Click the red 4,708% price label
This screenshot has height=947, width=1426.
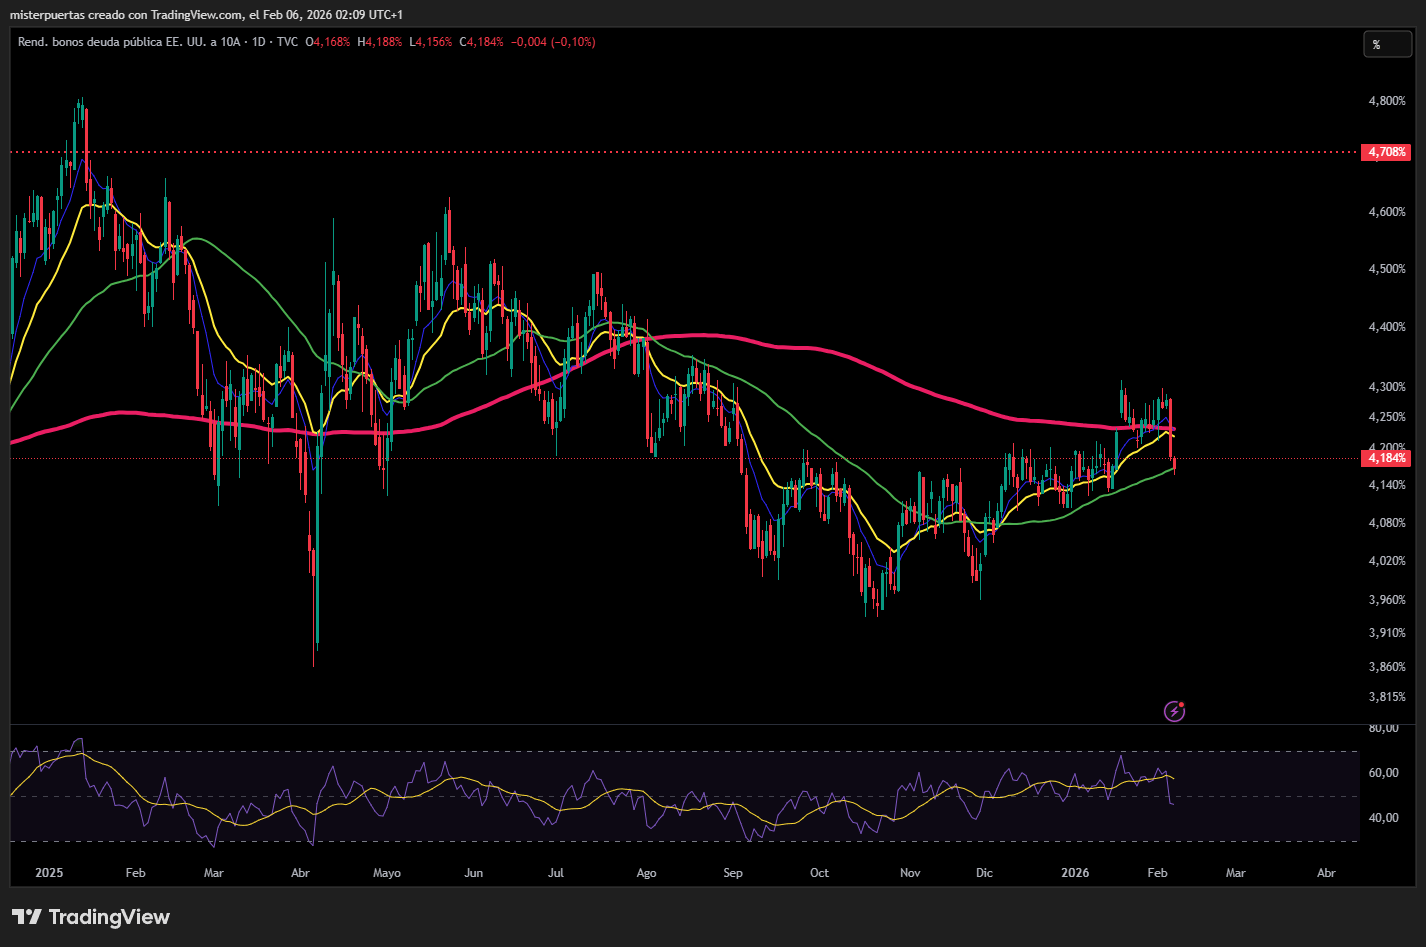click(1387, 152)
